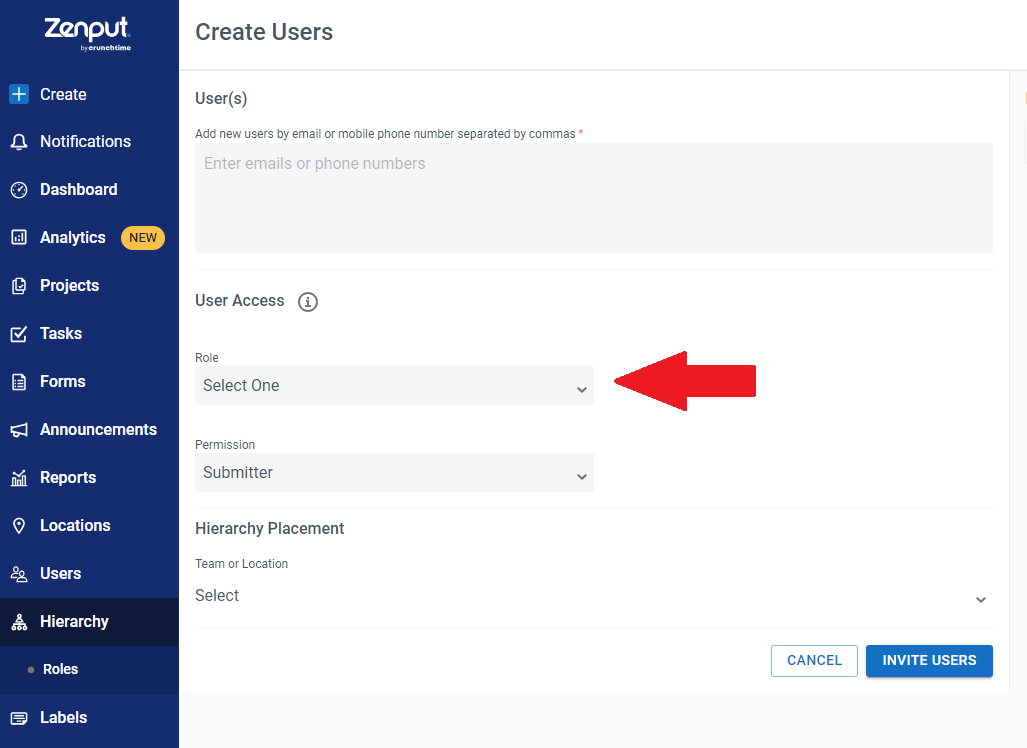Click the Analytics chart icon

pyautogui.click(x=19, y=238)
